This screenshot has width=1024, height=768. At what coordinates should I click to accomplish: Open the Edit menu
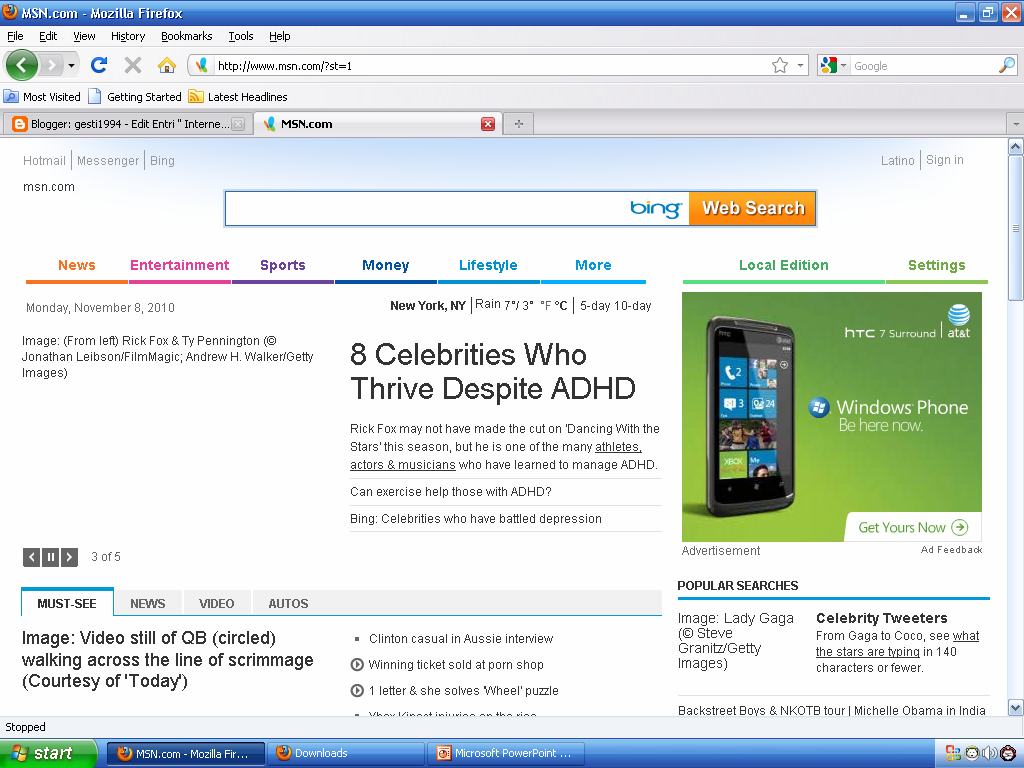pos(48,36)
